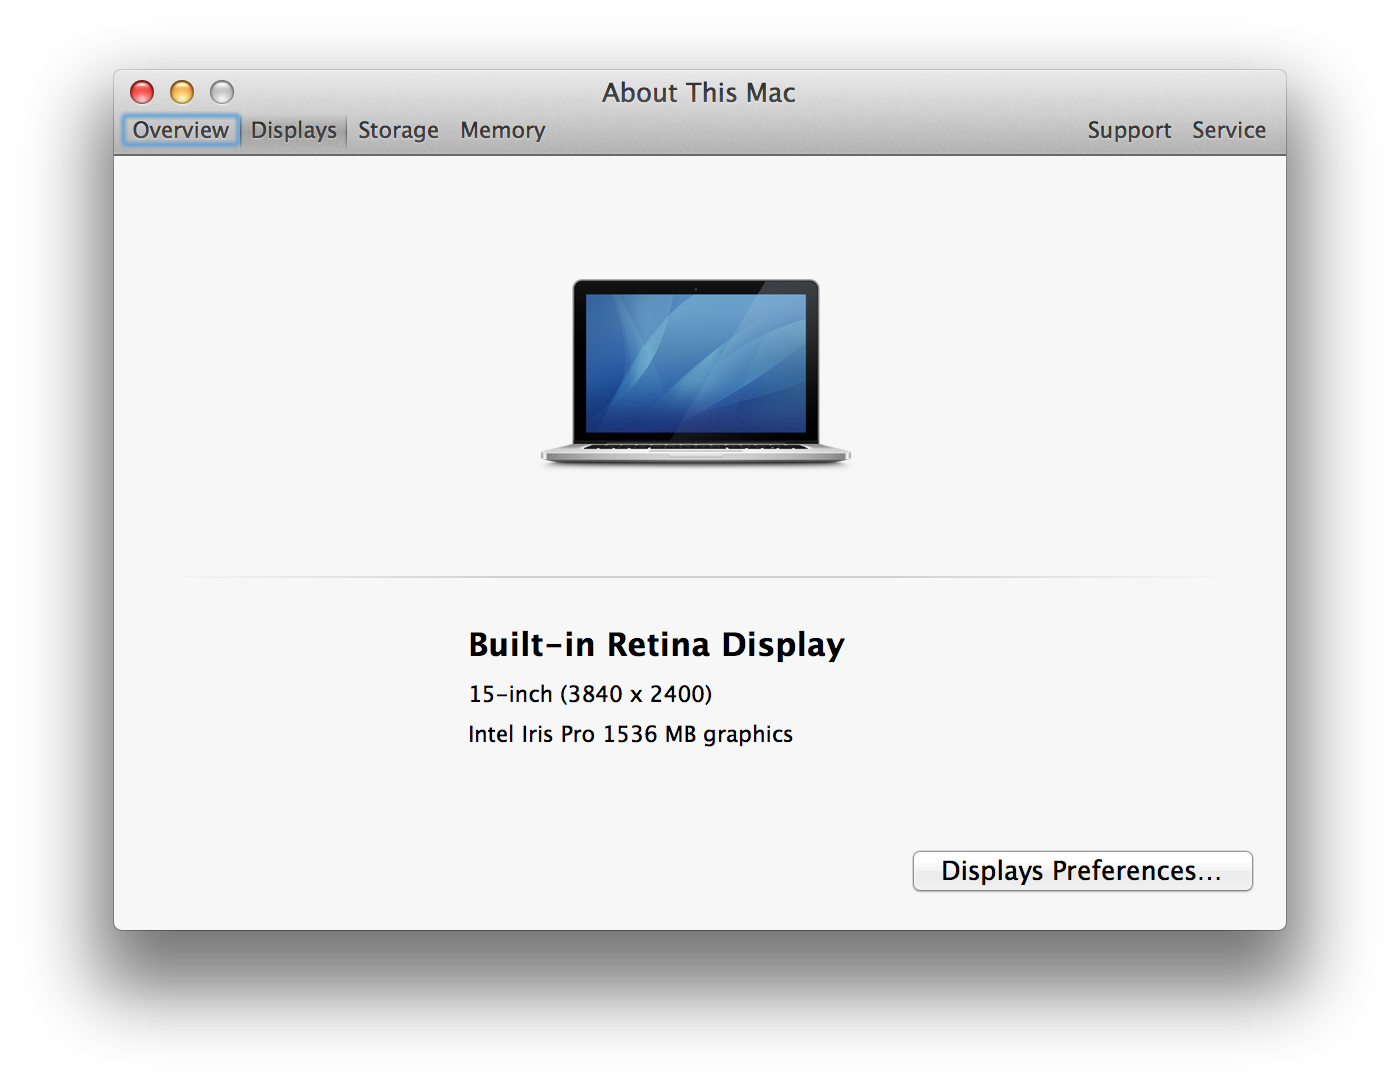This screenshot has height=1088, width=1400.
Task: Click the About This Mac window title
Action: point(698,93)
